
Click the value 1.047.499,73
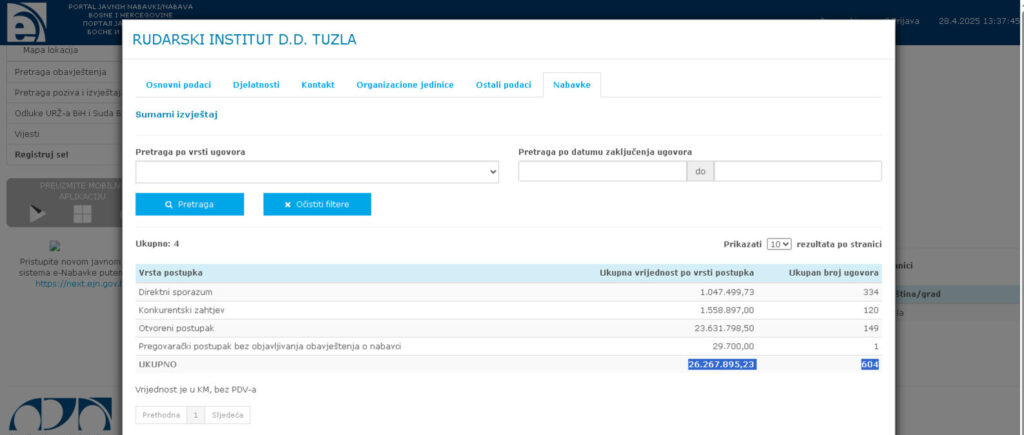[x=727, y=292]
